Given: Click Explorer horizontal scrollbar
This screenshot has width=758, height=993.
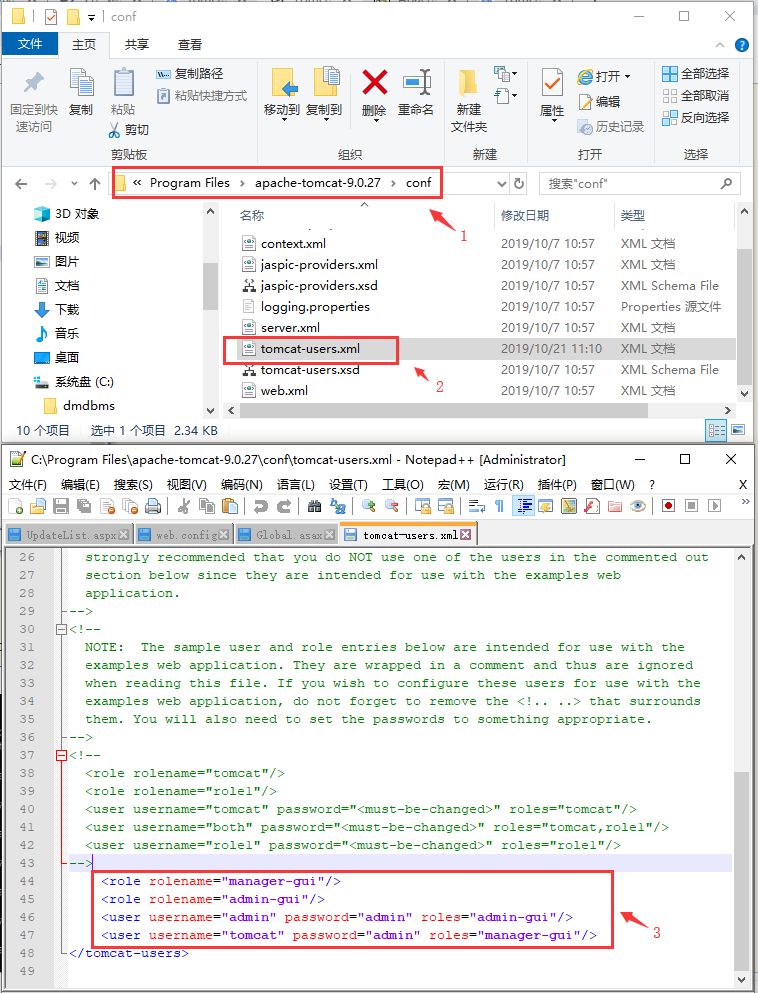Looking at the screenshot, I should click(443, 410).
